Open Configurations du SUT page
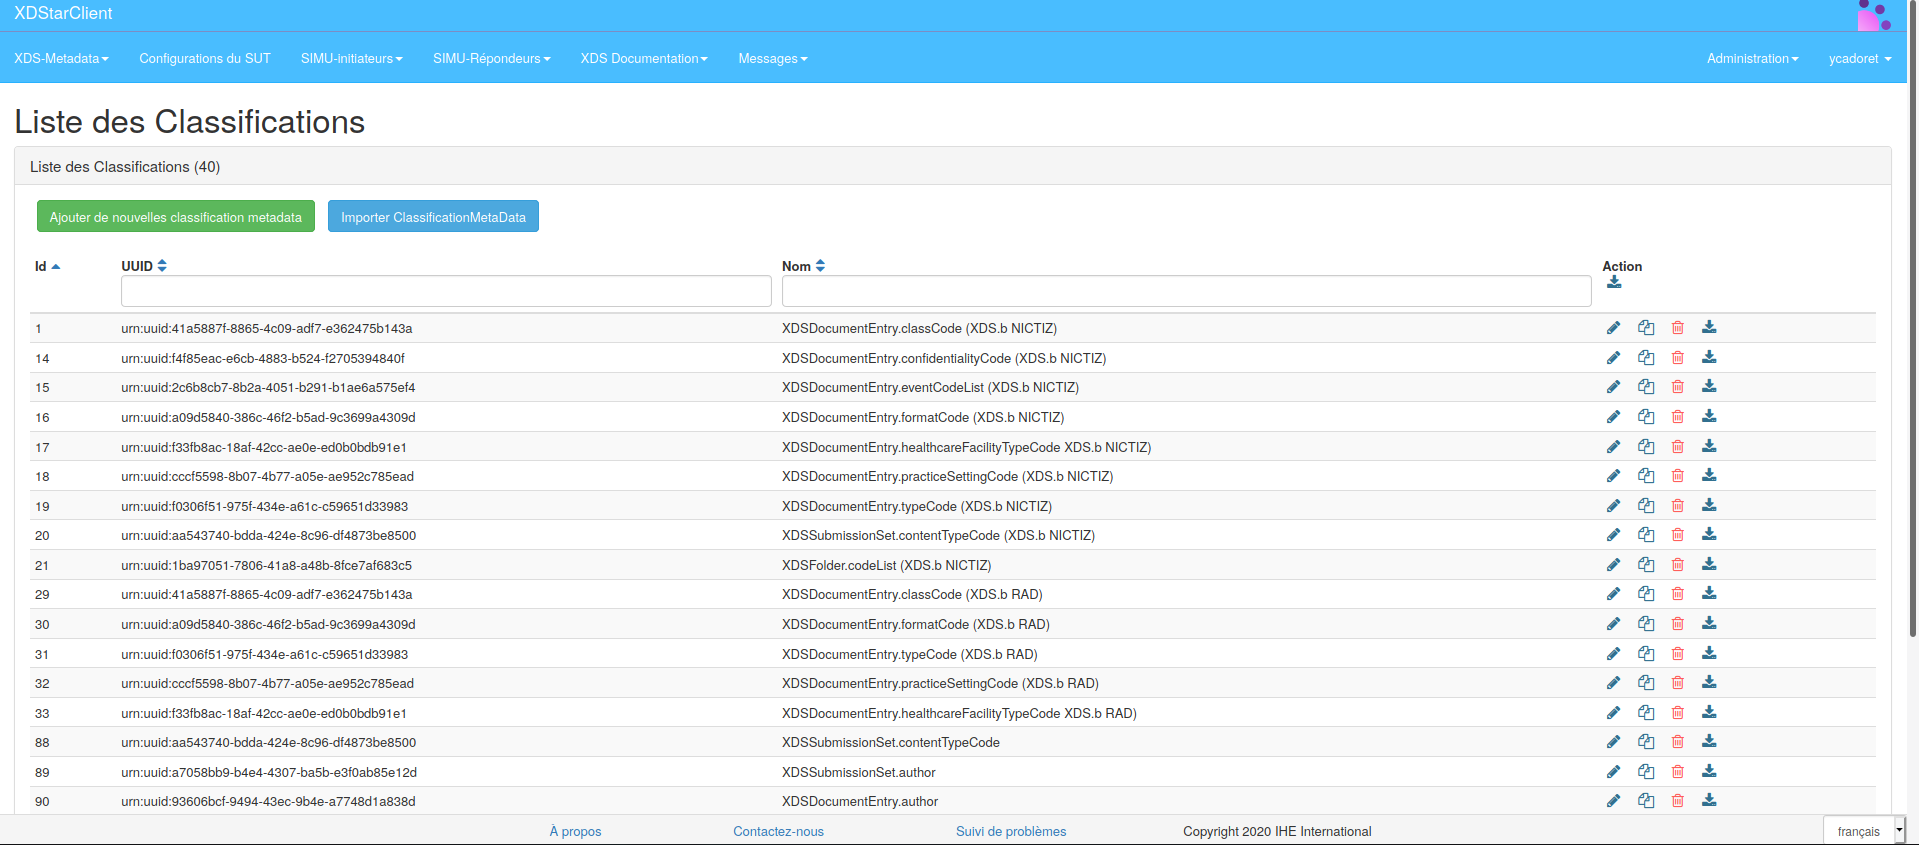Image resolution: width=1919 pixels, height=845 pixels. (205, 59)
